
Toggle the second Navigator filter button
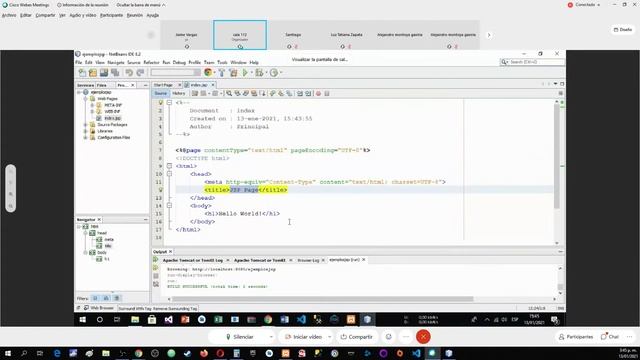[106, 298]
